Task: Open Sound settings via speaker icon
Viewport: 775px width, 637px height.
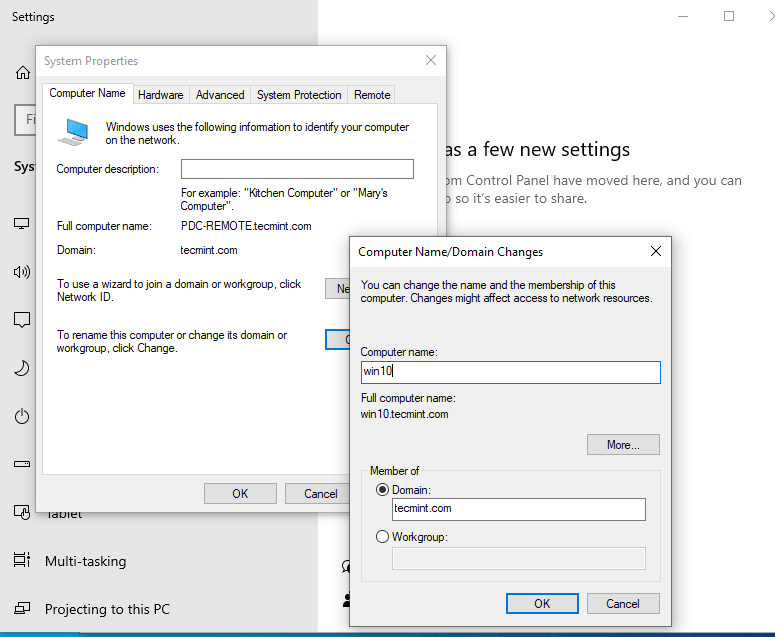Action: coord(22,272)
